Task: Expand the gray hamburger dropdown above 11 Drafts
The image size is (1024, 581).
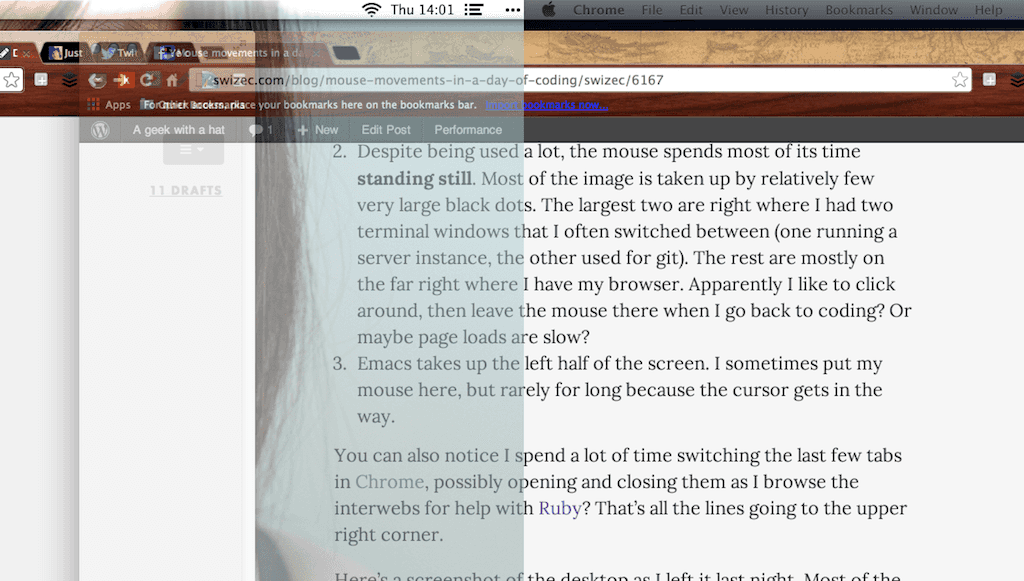Action: [x=193, y=150]
